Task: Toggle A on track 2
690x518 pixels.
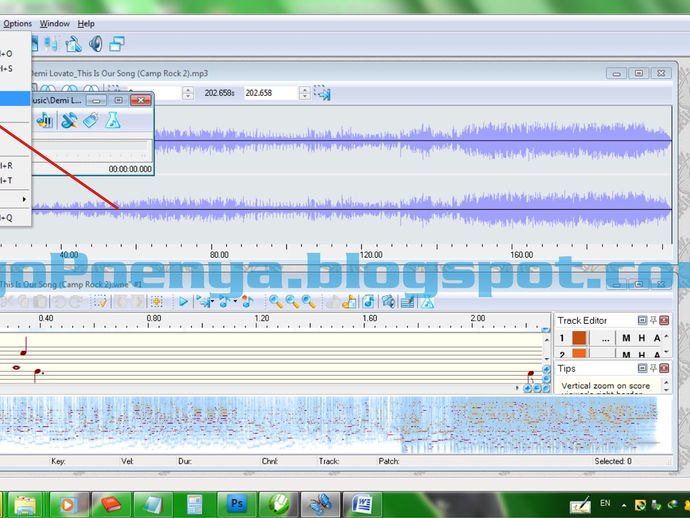Action: click(657, 354)
